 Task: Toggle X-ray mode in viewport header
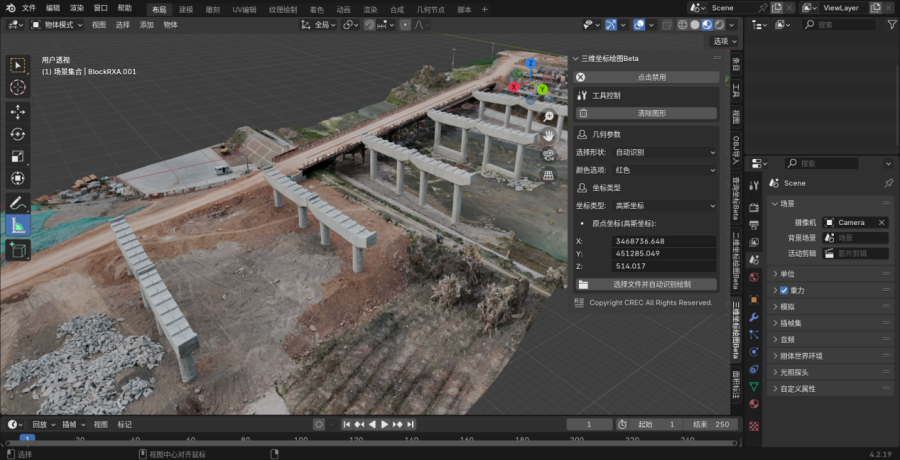click(668, 24)
